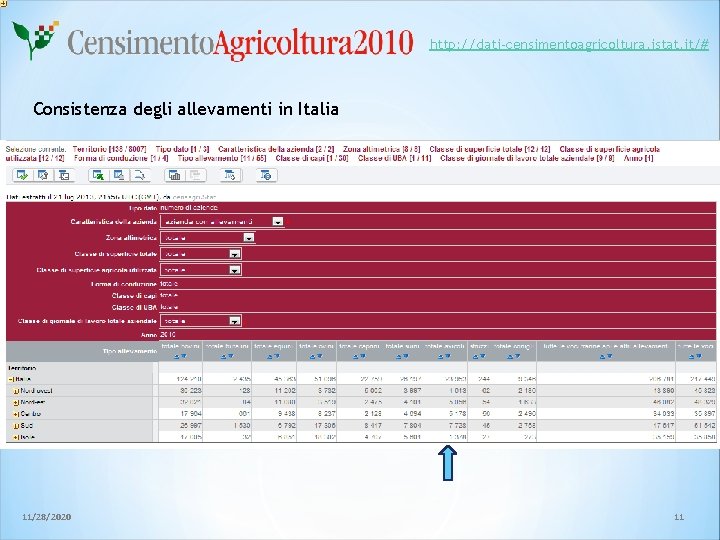Screen dimensions: 720x540
Task: Click the table with globe toolbar icon
Action: (x=266, y=175)
